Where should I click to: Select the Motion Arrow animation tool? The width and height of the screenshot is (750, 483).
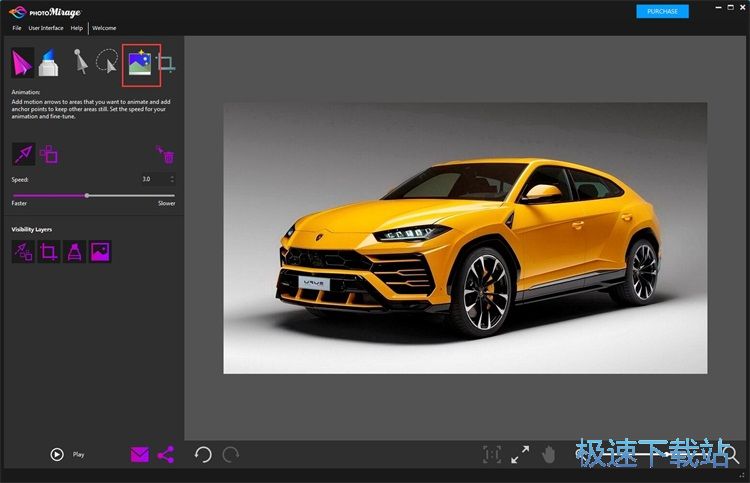(22, 63)
